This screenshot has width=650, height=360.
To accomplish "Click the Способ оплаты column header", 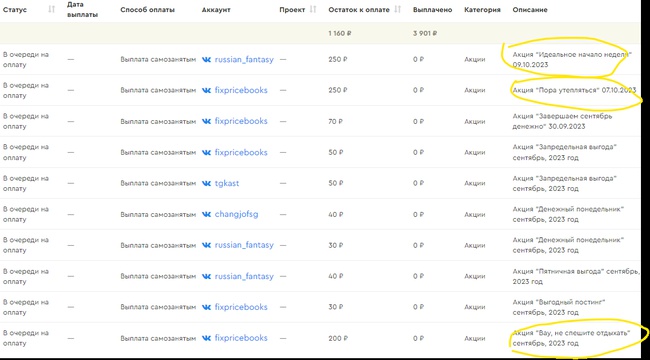I will [147, 10].
